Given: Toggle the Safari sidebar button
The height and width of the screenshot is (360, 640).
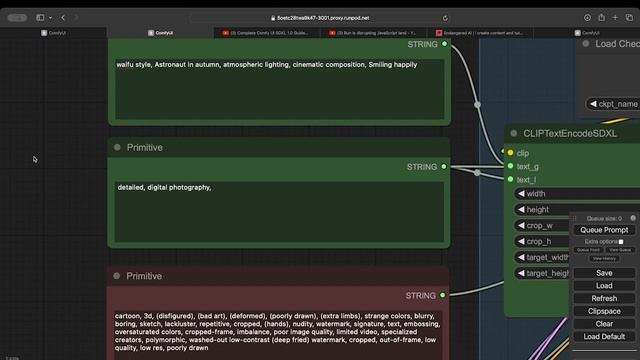Looking at the screenshot, I should coord(40,18).
